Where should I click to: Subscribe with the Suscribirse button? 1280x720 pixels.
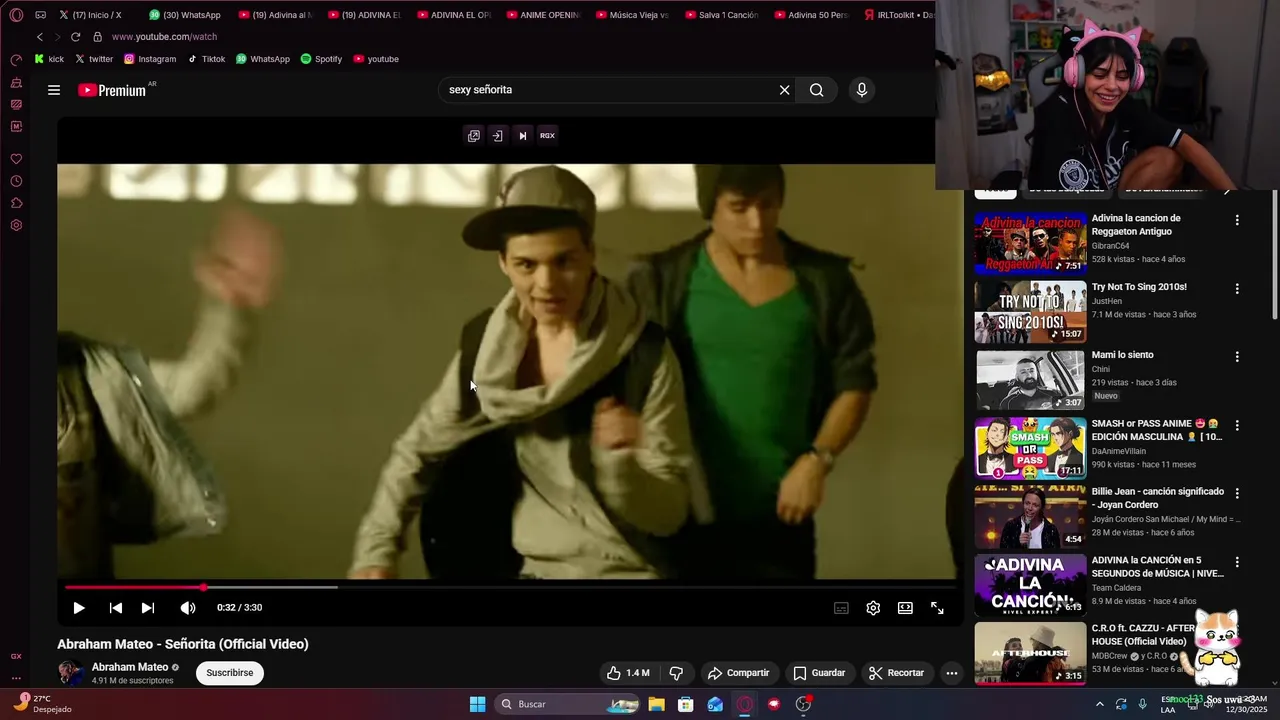230,673
